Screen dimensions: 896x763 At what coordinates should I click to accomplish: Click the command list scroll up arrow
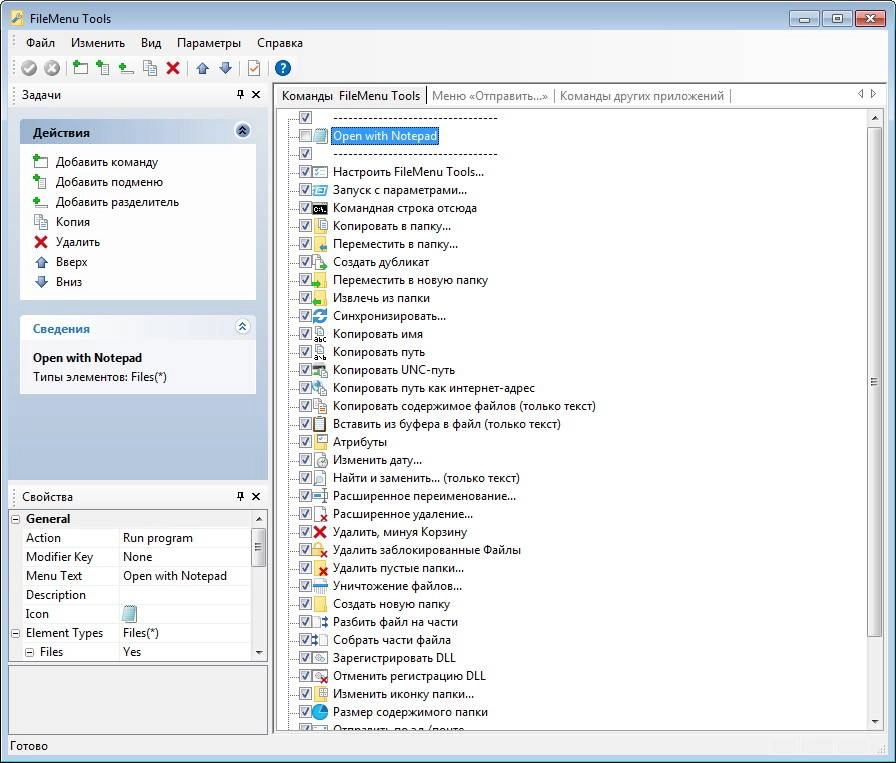click(x=875, y=118)
